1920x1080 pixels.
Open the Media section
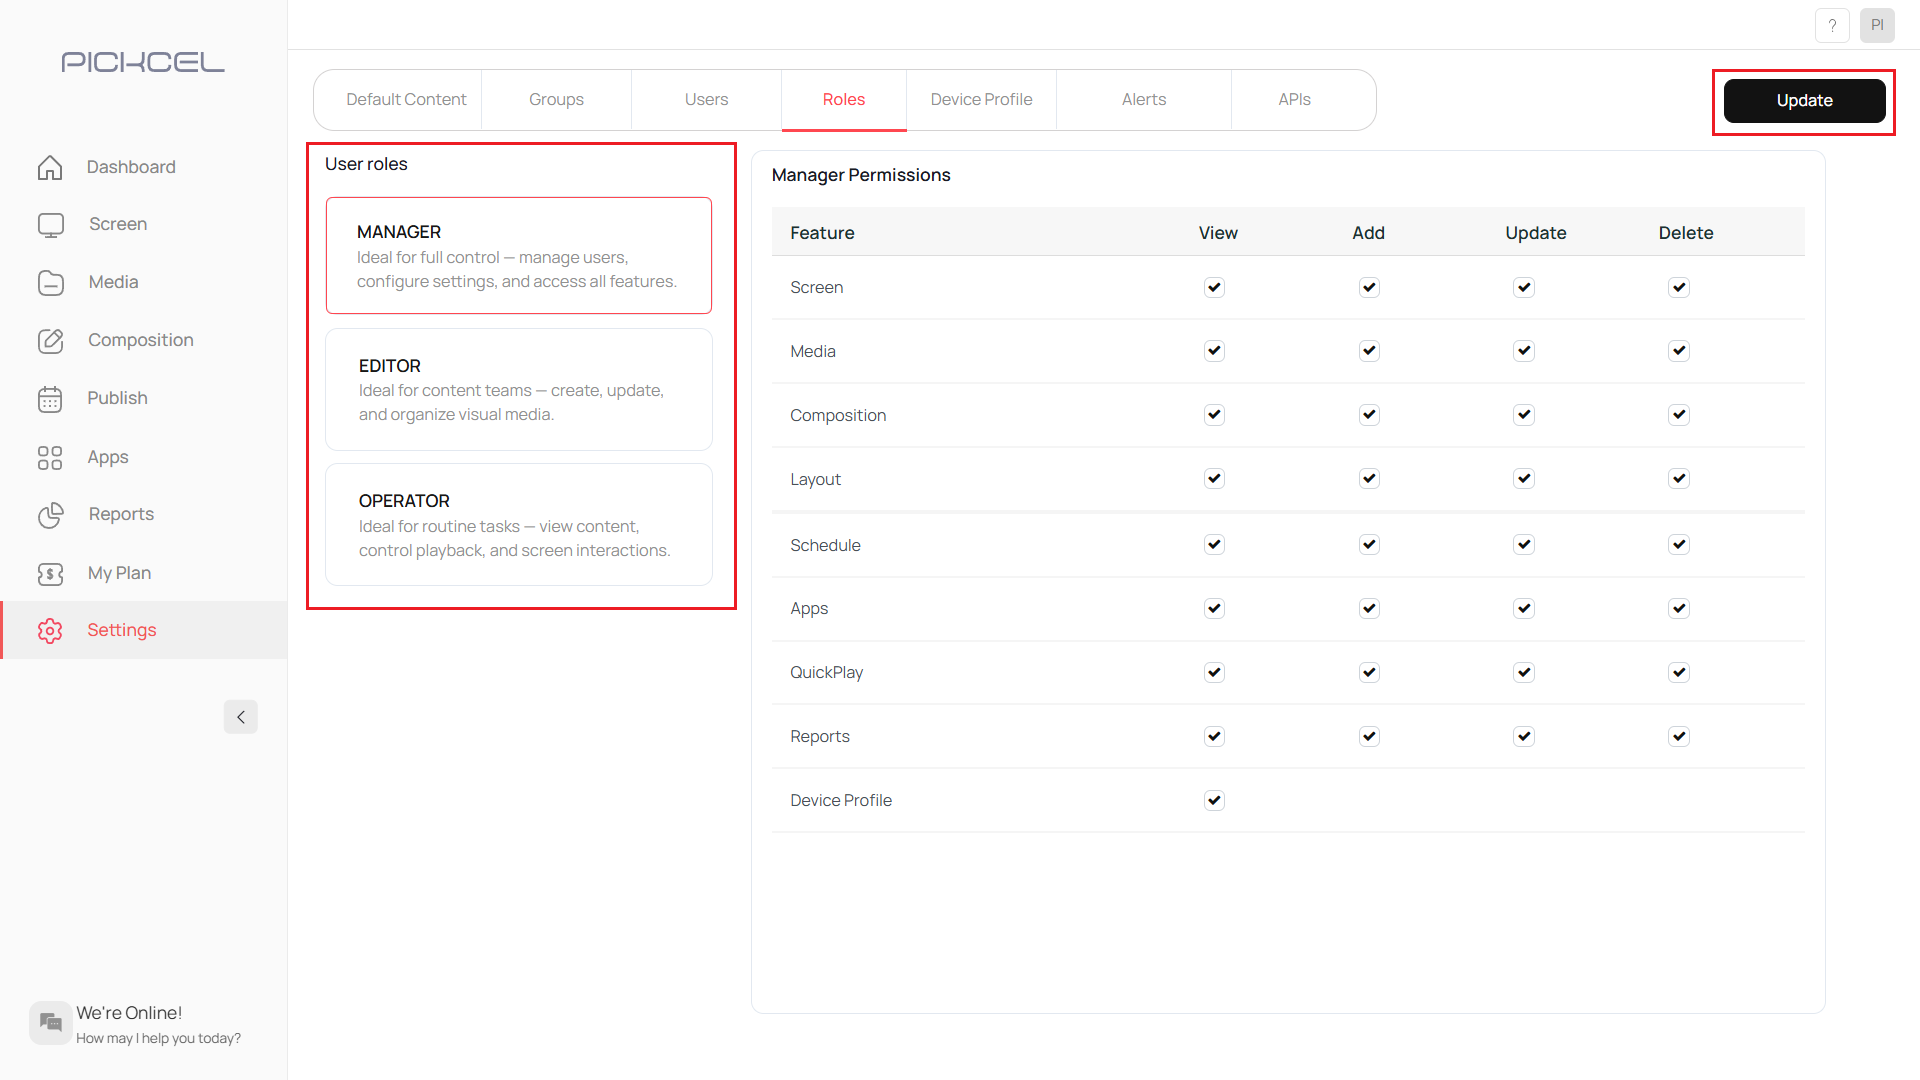(x=113, y=282)
